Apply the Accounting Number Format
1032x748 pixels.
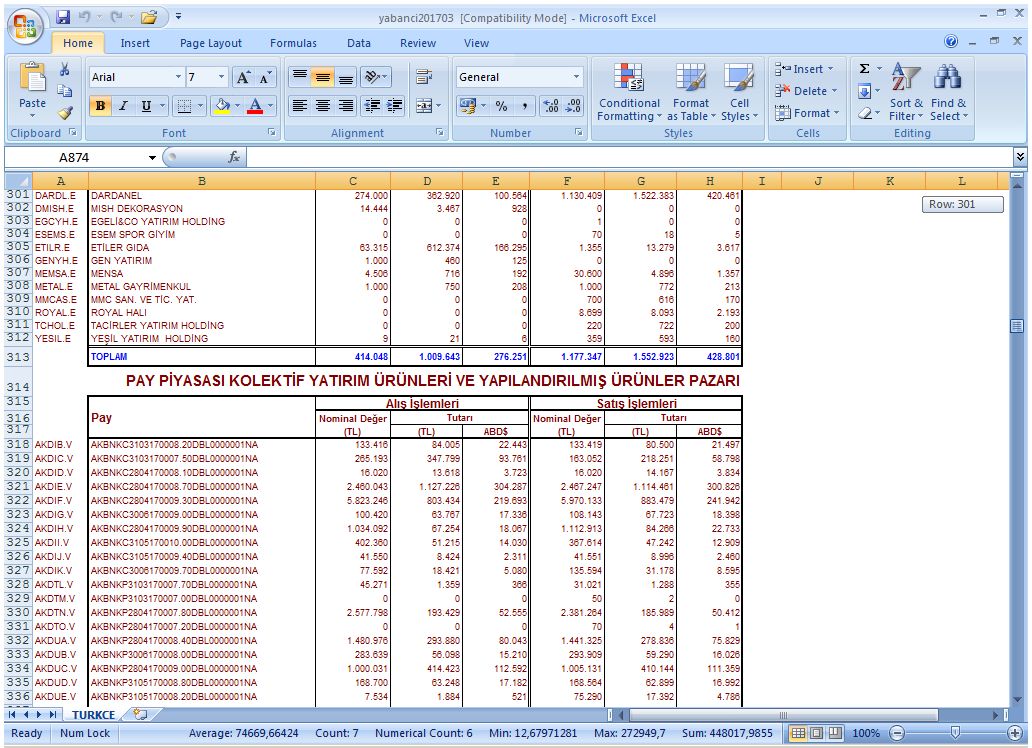click(468, 105)
